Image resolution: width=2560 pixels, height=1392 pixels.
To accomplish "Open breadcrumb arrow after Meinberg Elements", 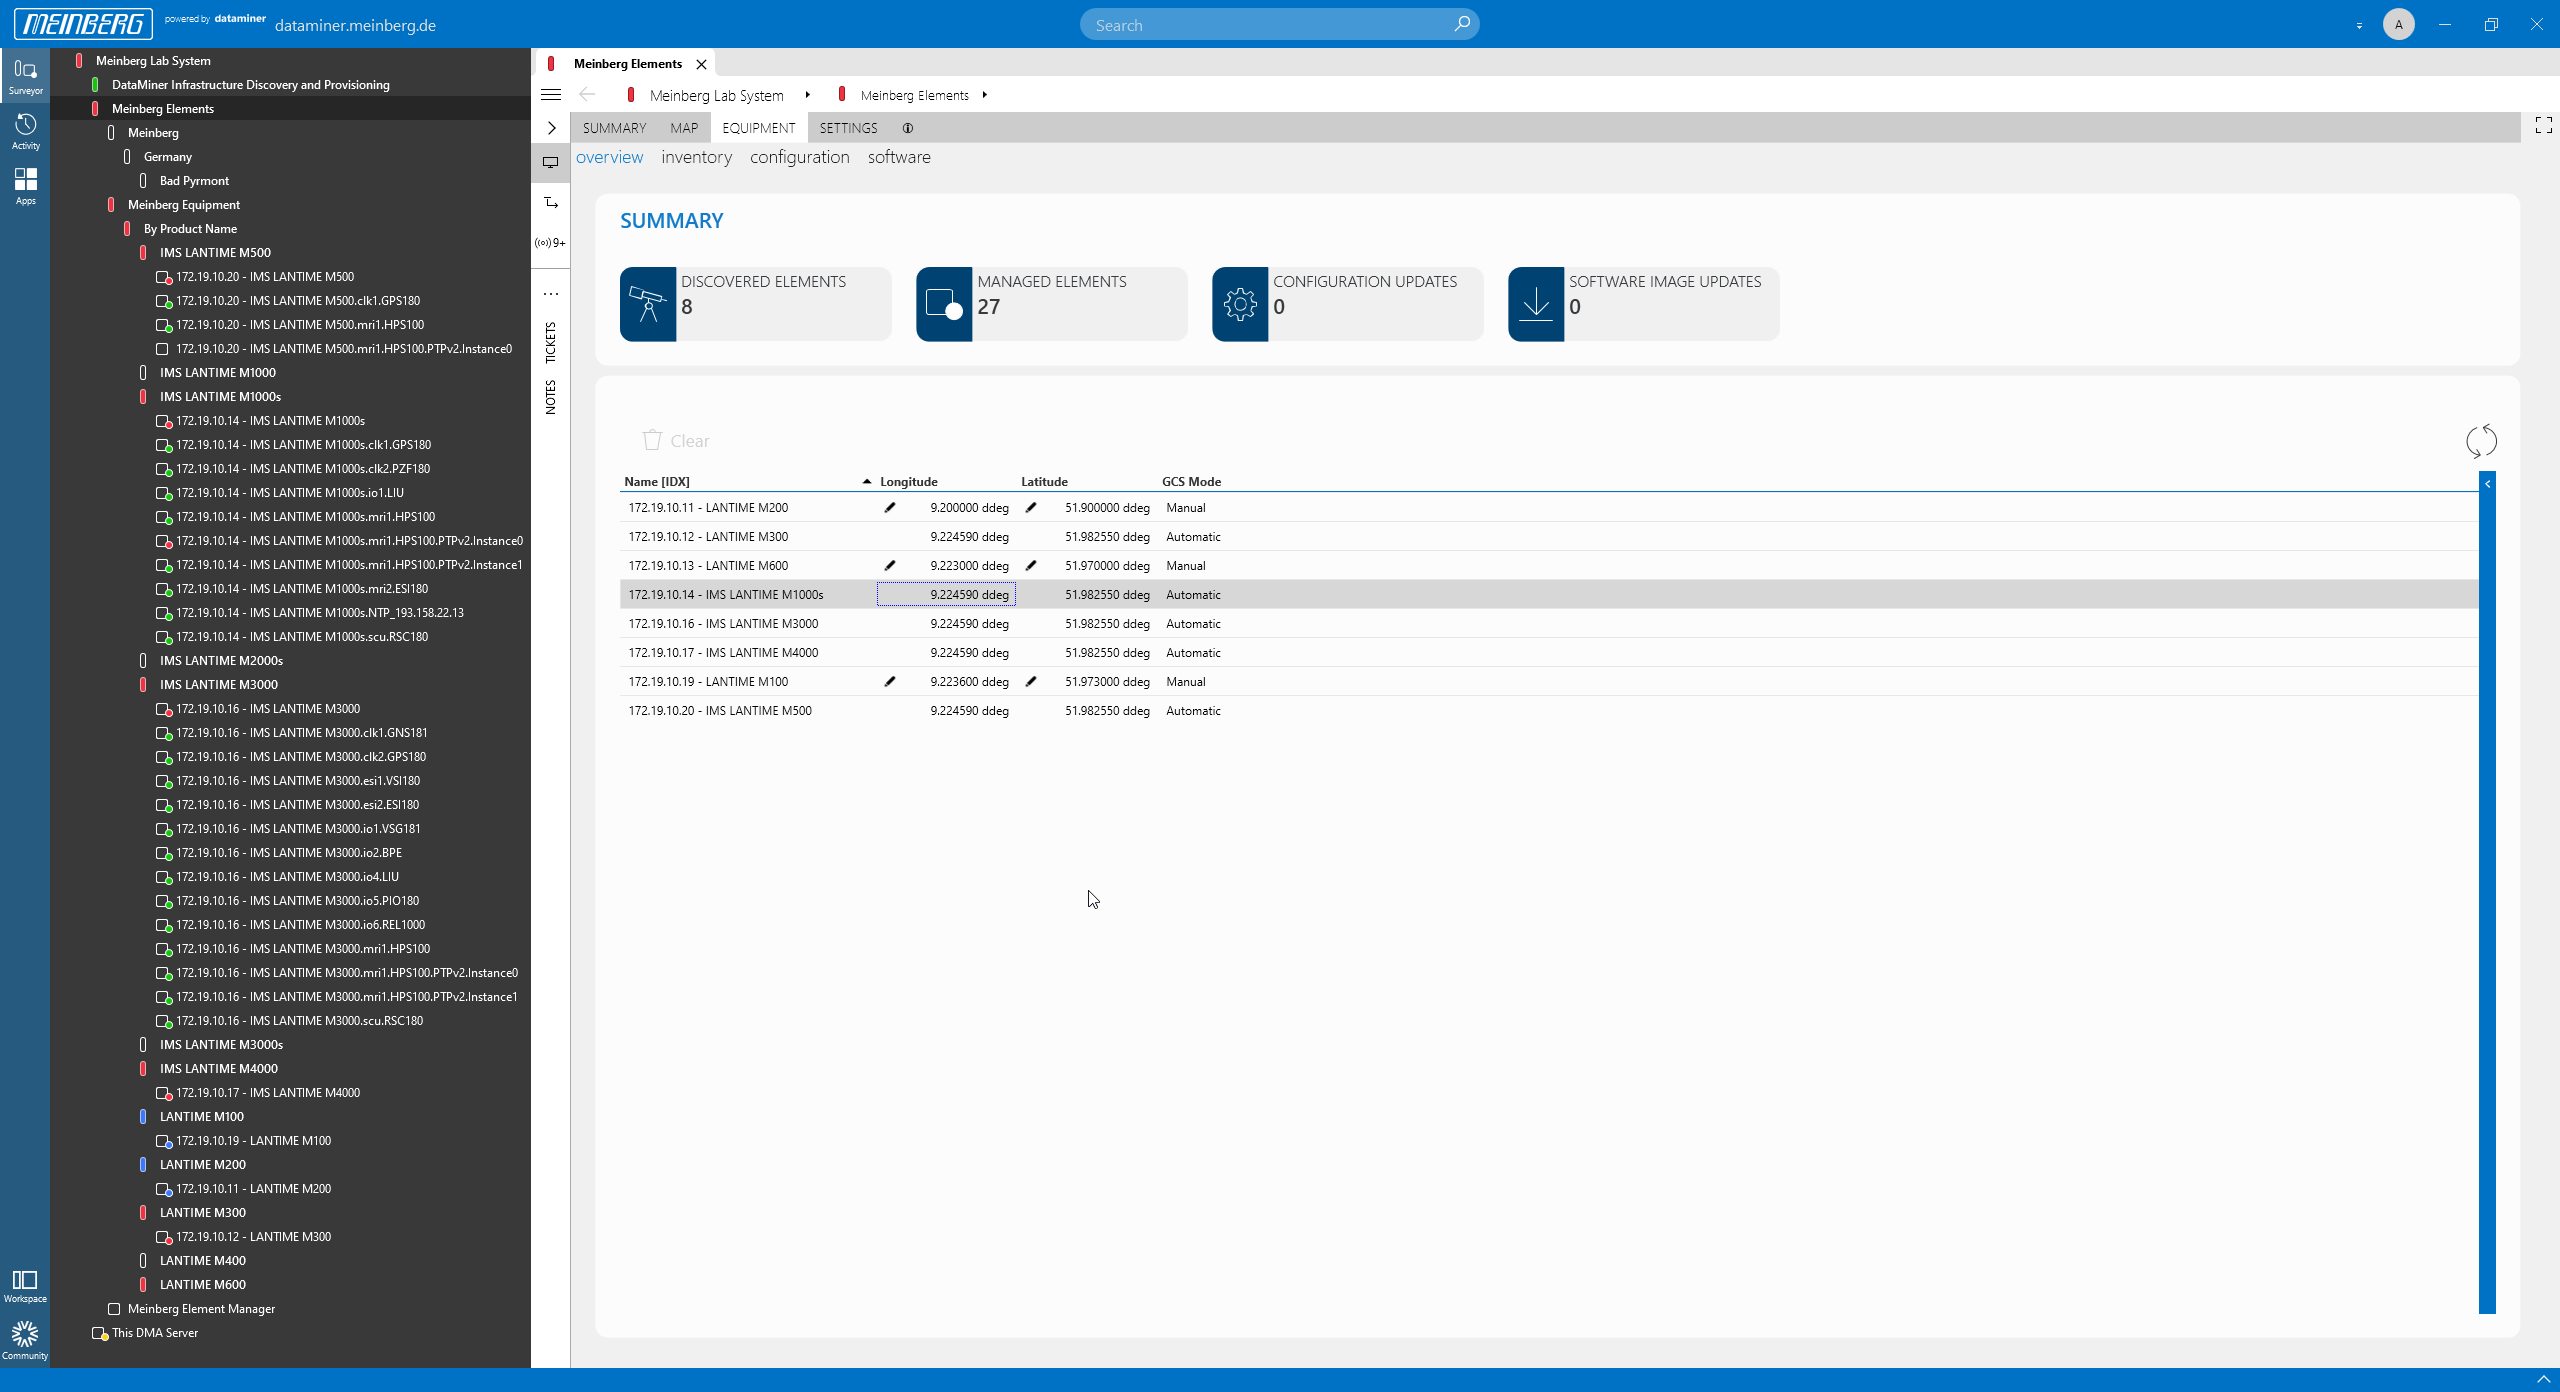I will tap(985, 95).
